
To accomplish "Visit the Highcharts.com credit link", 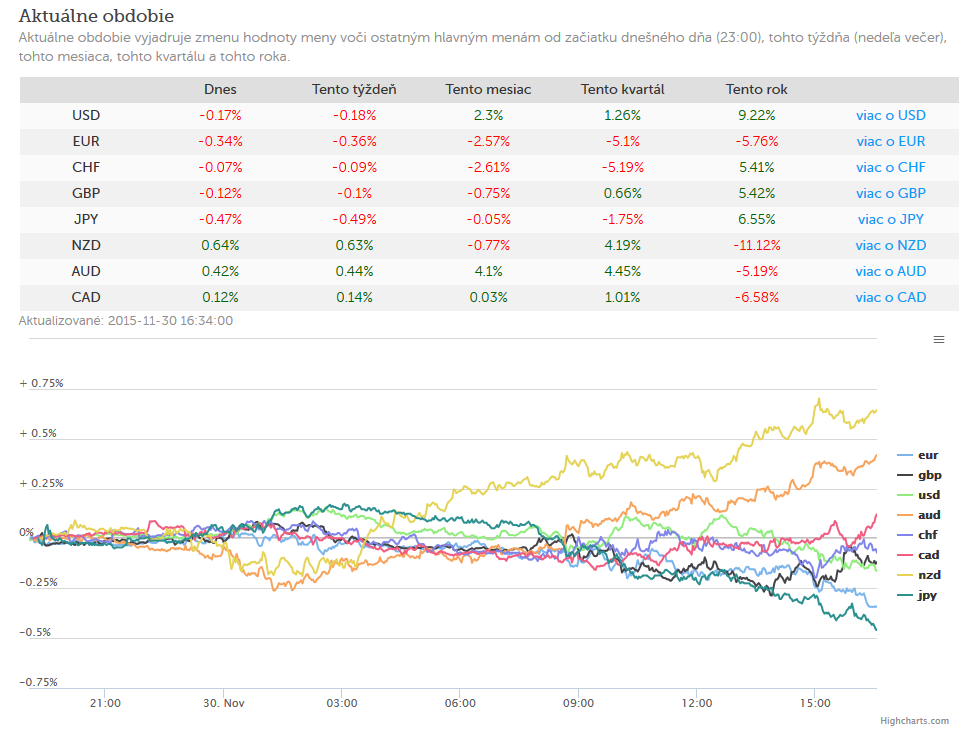I will click(x=914, y=721).
